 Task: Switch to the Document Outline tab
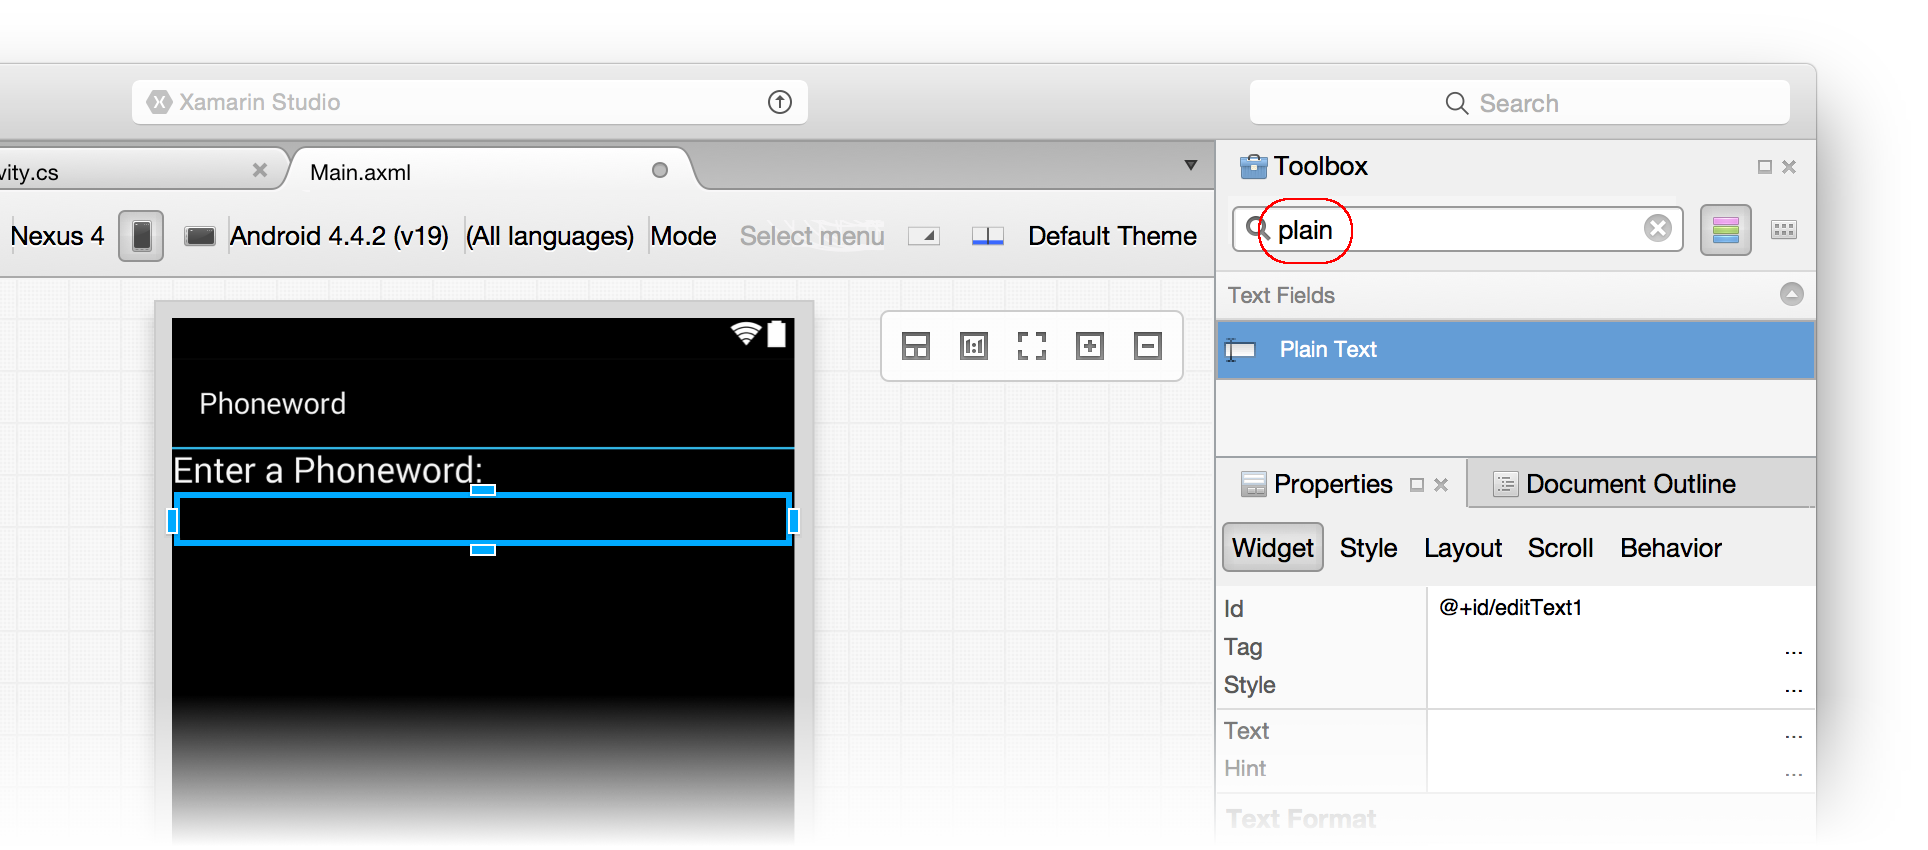(1629, 484)
